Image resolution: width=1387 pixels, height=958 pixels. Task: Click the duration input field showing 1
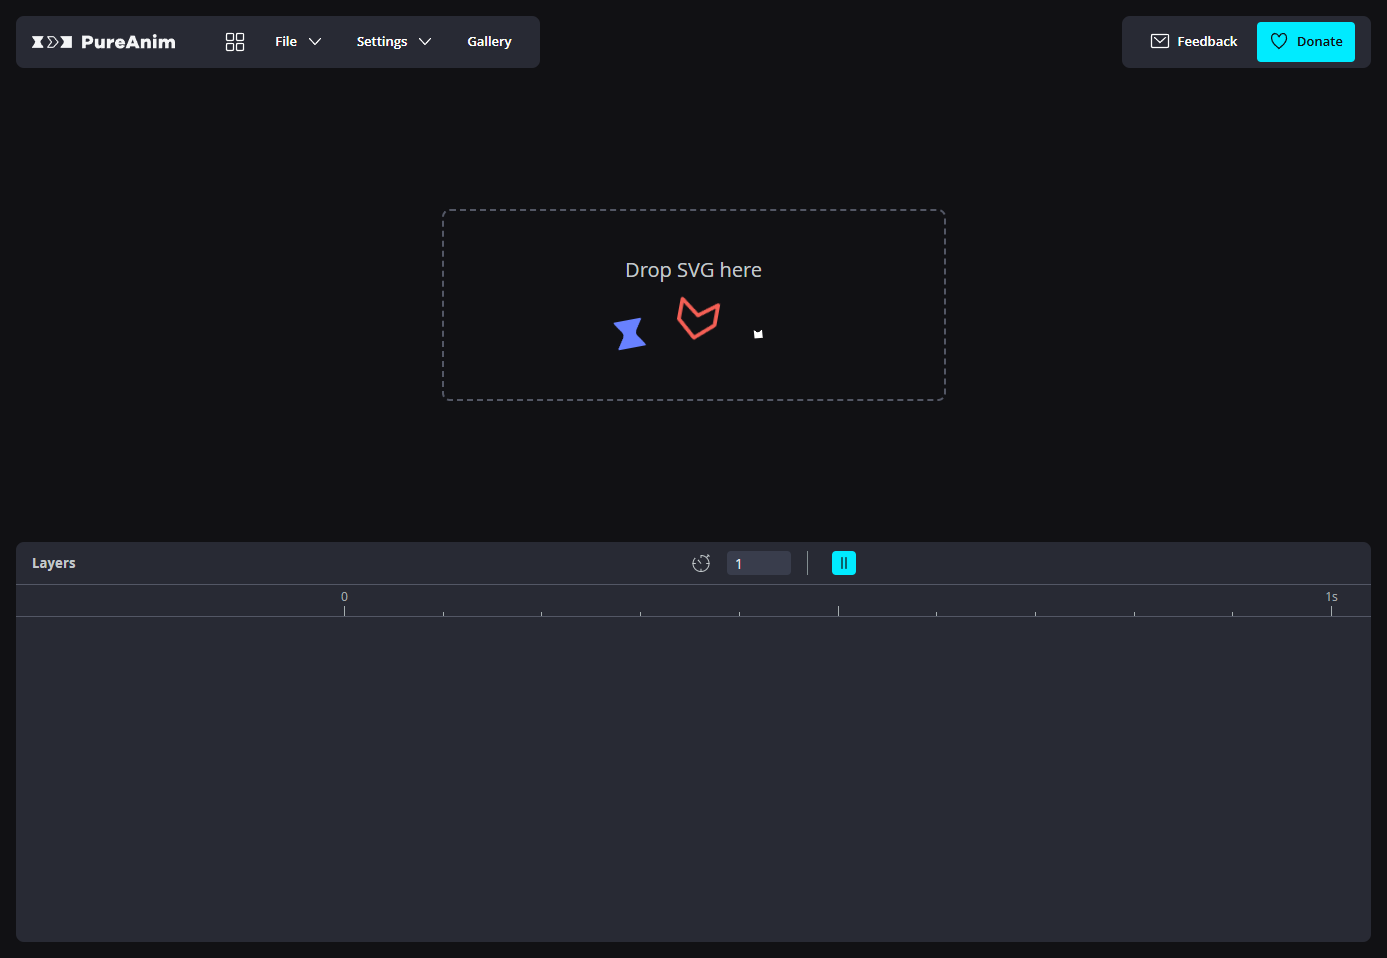point(759,563)
